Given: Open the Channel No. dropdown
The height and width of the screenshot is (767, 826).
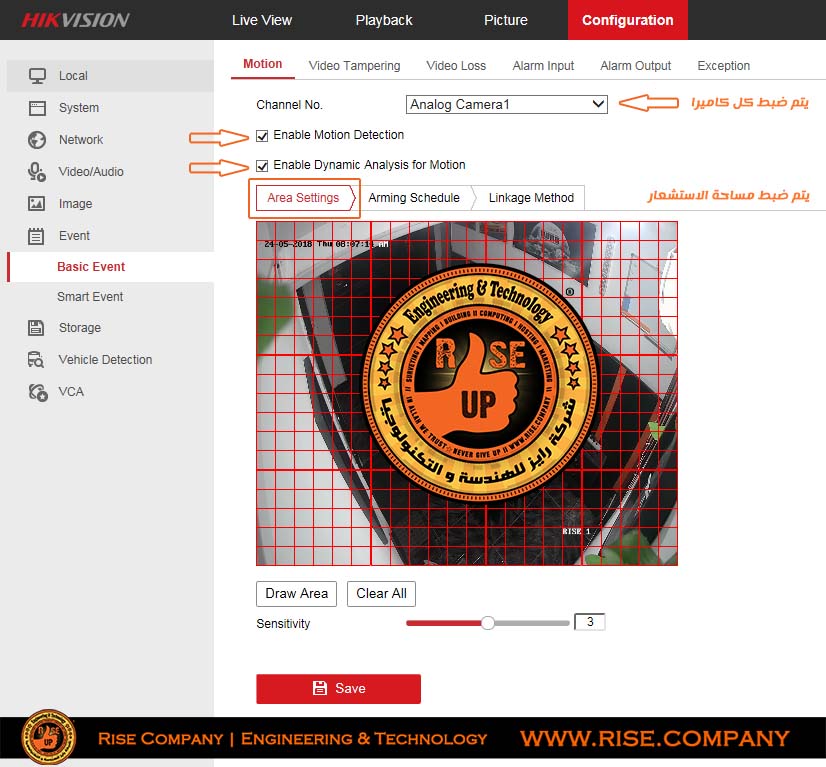Looking at the screenshot, I should tap(506, 104).
